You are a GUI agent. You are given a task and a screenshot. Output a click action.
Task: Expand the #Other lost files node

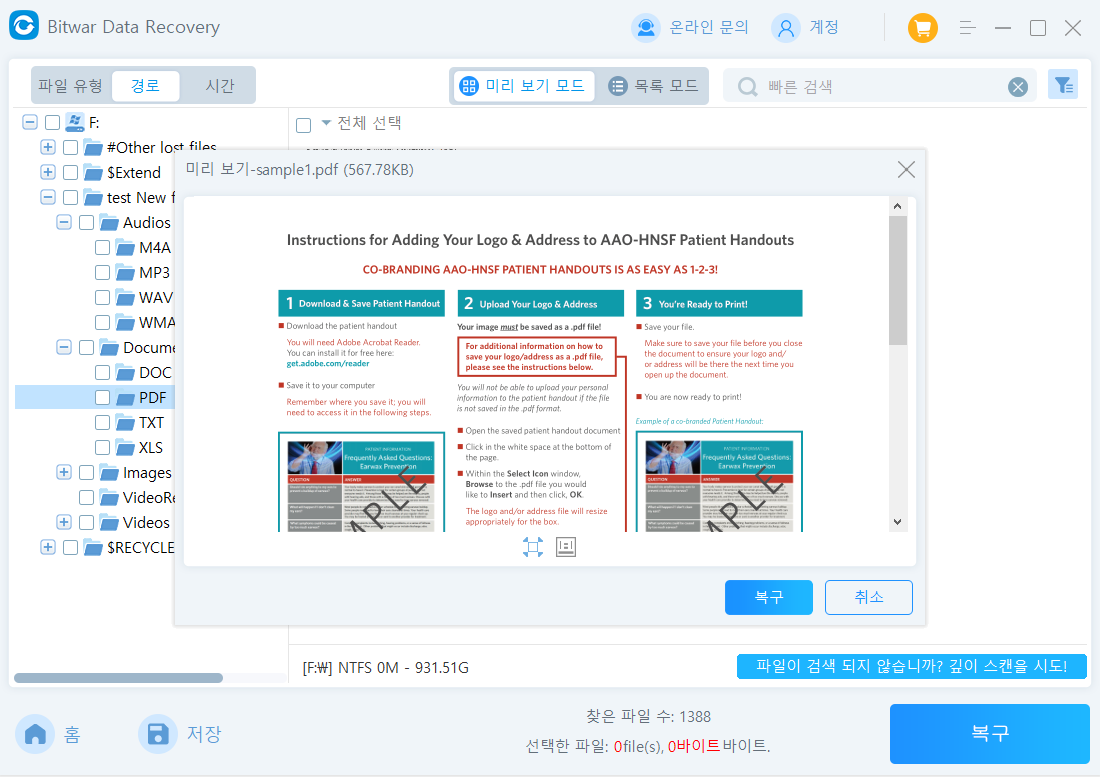tap(48, 147)
